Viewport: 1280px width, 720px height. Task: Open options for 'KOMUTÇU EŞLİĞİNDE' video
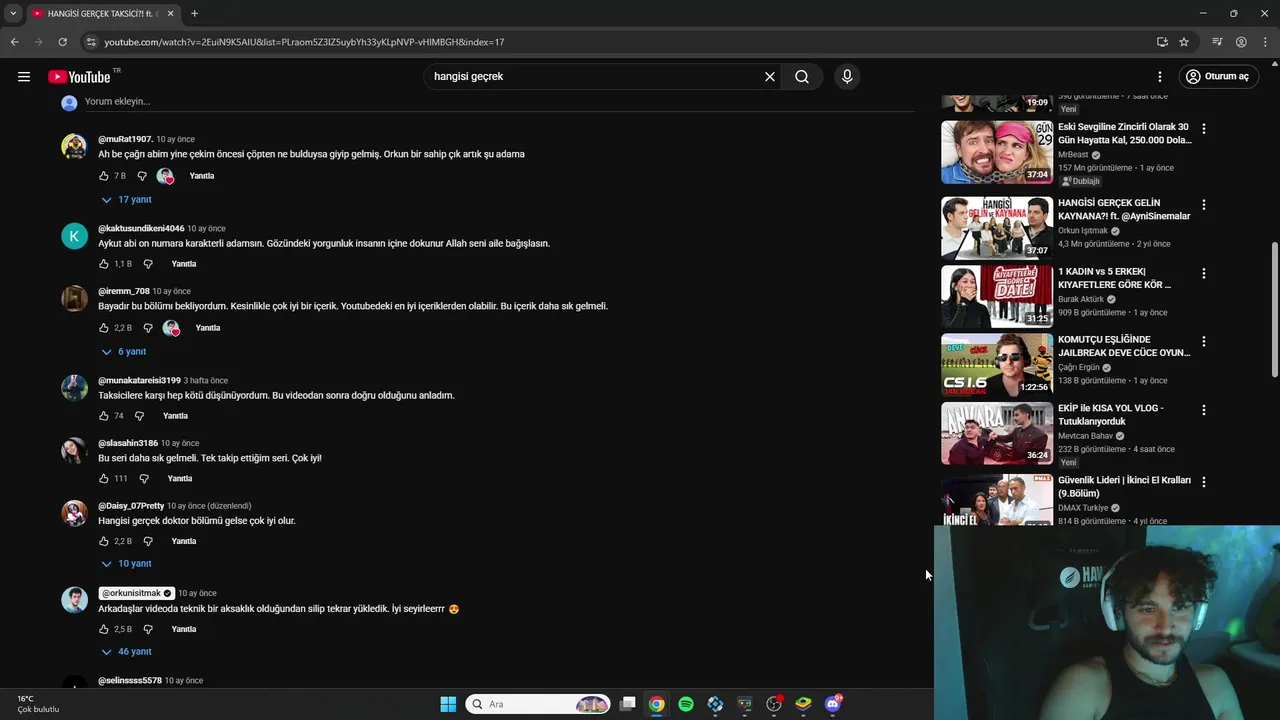click(1204, 341)
